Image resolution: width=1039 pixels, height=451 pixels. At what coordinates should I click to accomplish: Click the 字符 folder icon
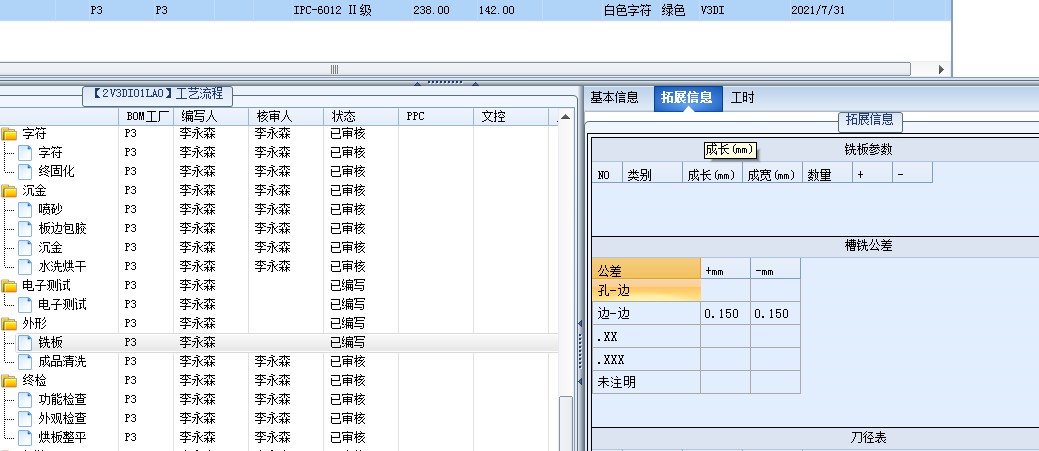(x=9, y=134)
